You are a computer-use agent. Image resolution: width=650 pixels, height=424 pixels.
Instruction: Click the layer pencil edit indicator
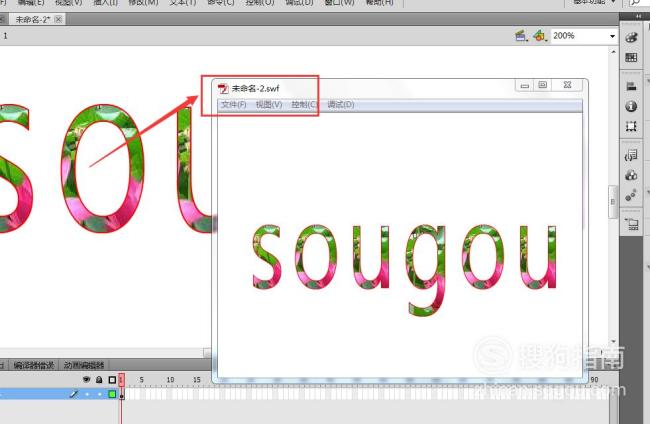[74, 394]
